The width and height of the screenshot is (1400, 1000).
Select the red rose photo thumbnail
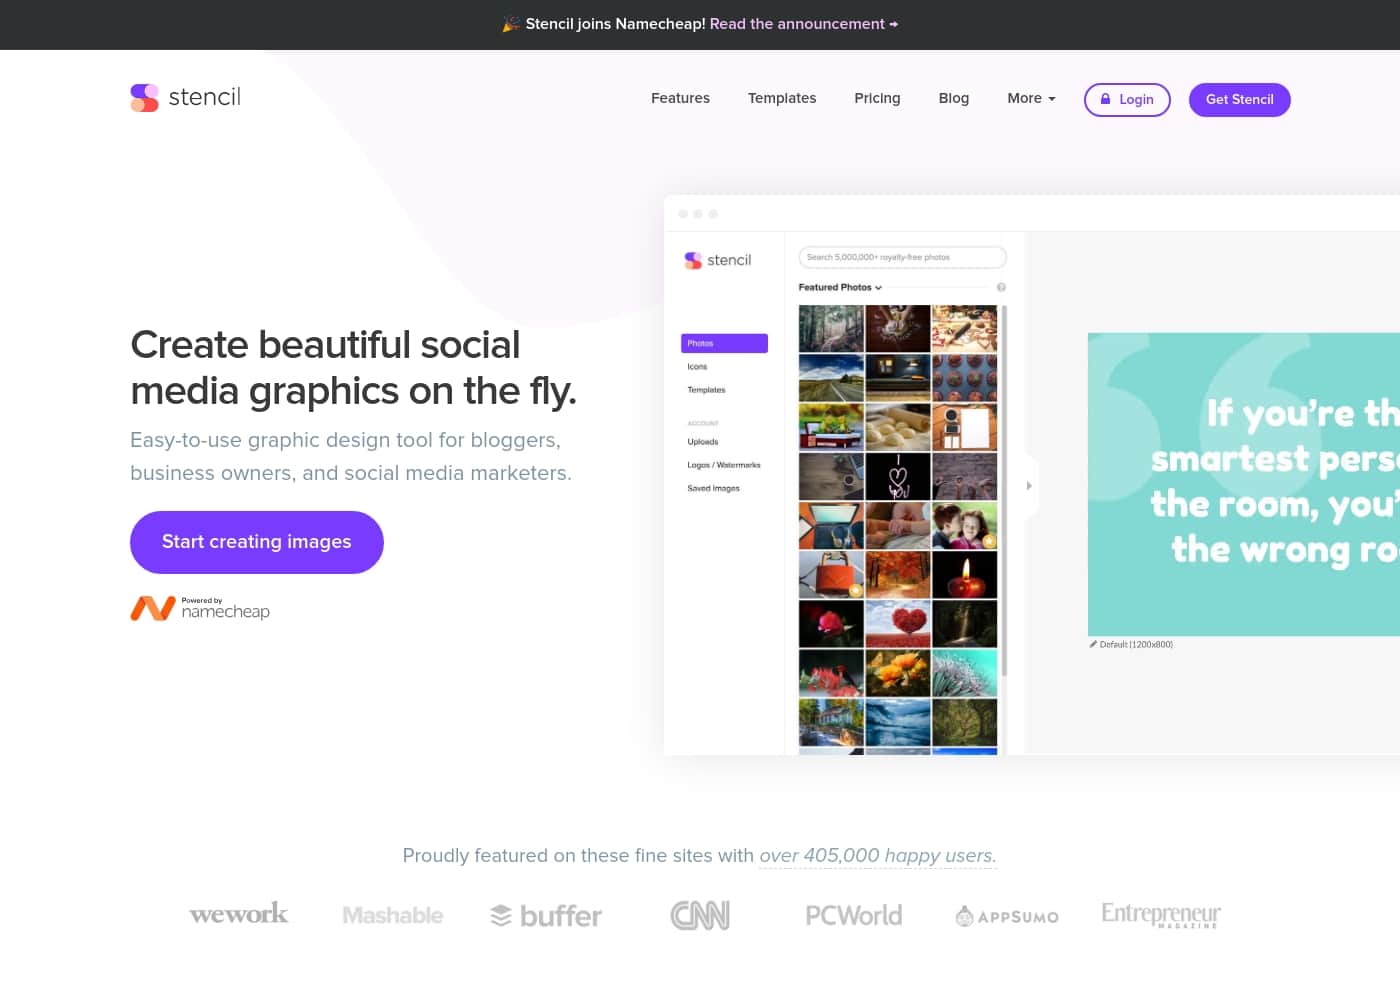pos(831,624)
